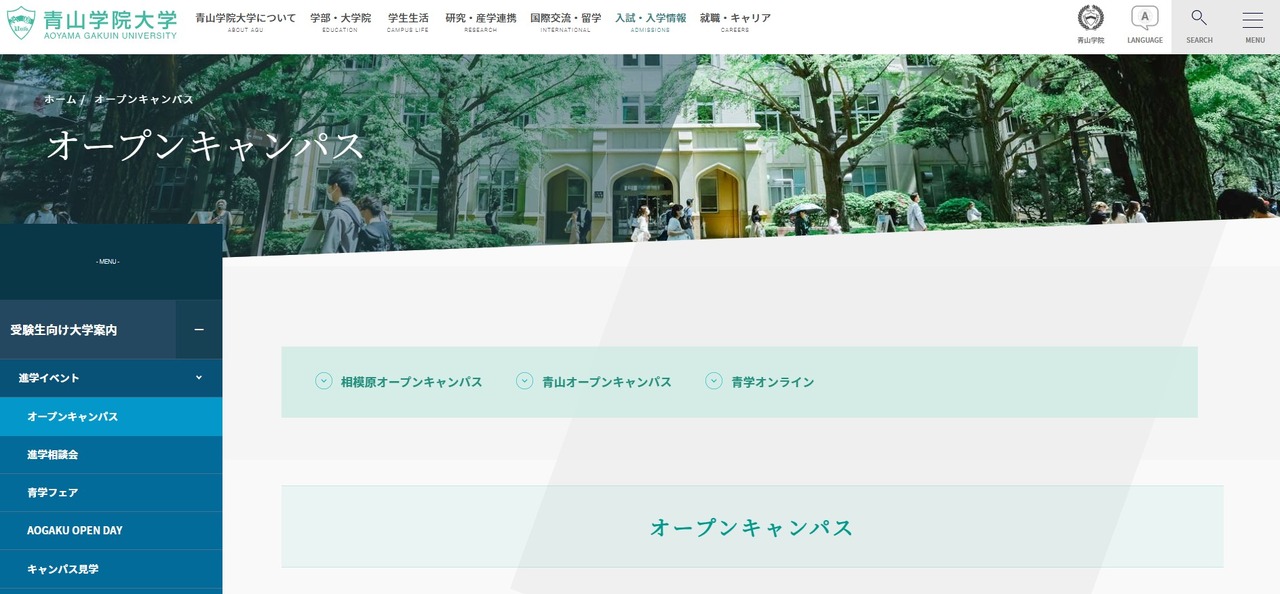This screenshot has height=594, width=1280.
Task: Jump to 青学オンライン section
Action: (x=773, y=382)
